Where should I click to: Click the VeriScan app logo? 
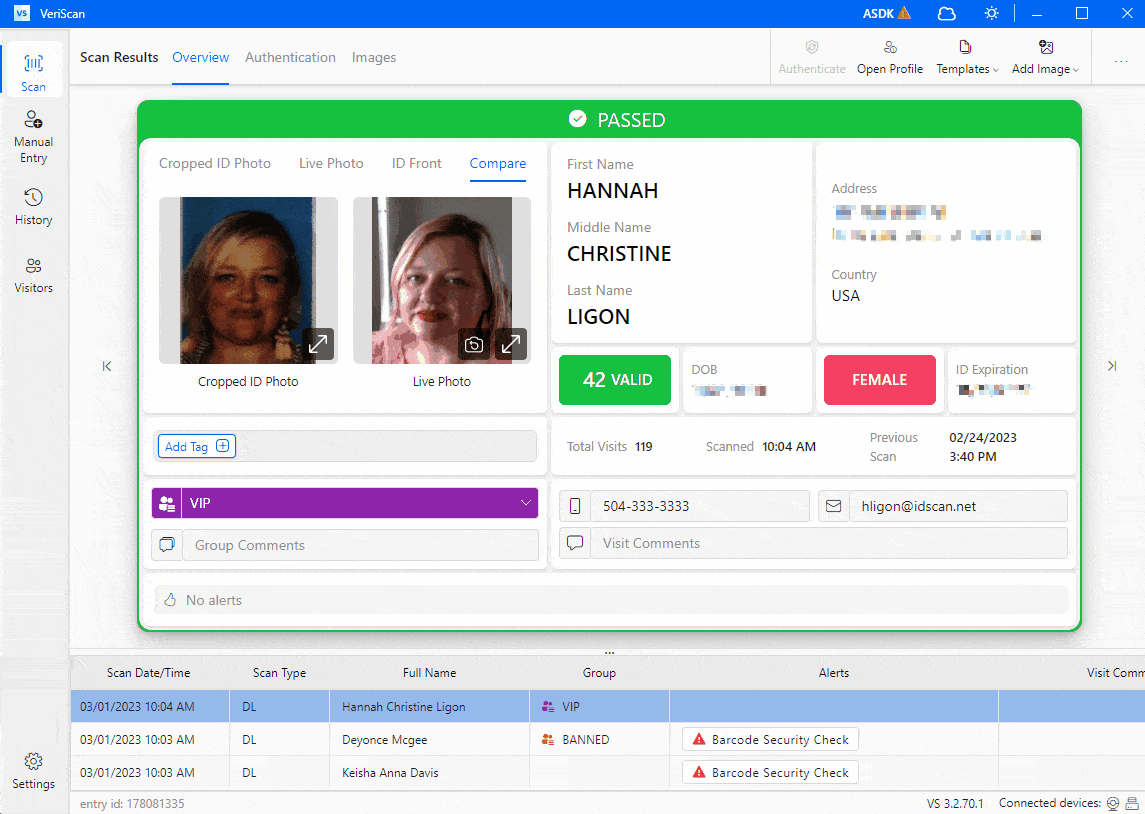(22, 13)
